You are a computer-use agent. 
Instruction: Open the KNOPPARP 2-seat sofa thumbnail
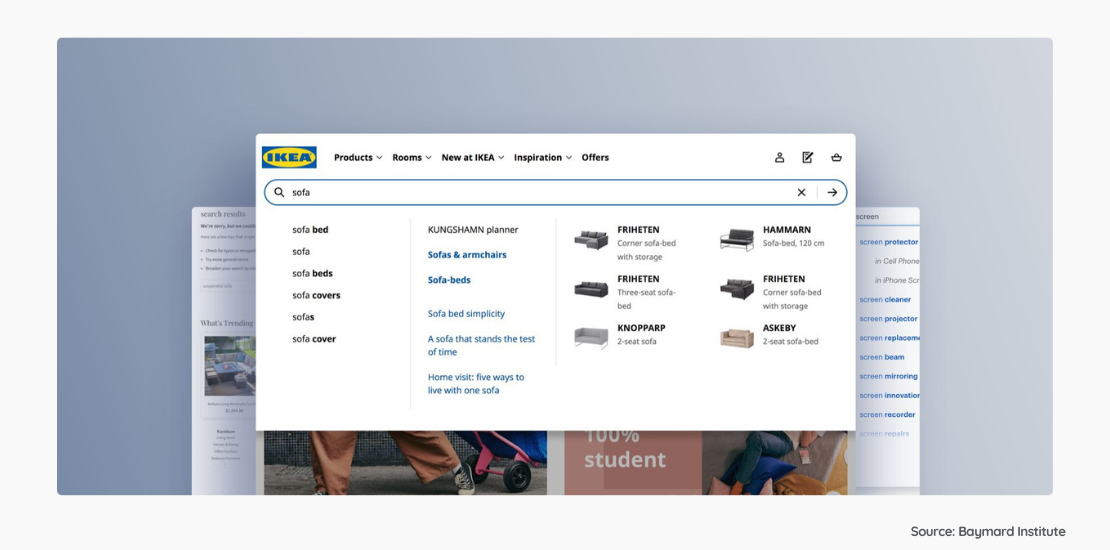591,338
